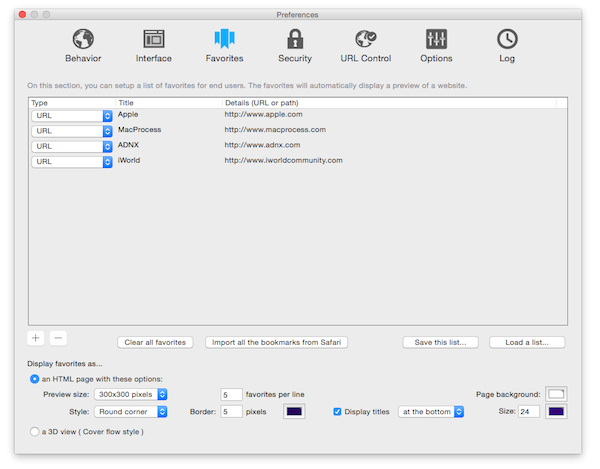Click the plus button to add favorite
This screenshot has width=600, height=469.
pos(36,339)
